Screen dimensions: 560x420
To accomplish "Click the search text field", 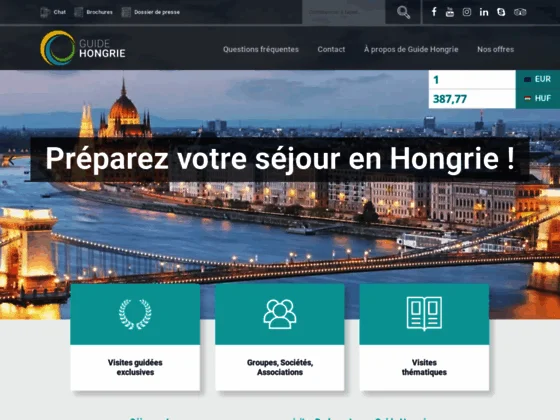I will pos(344,12).
